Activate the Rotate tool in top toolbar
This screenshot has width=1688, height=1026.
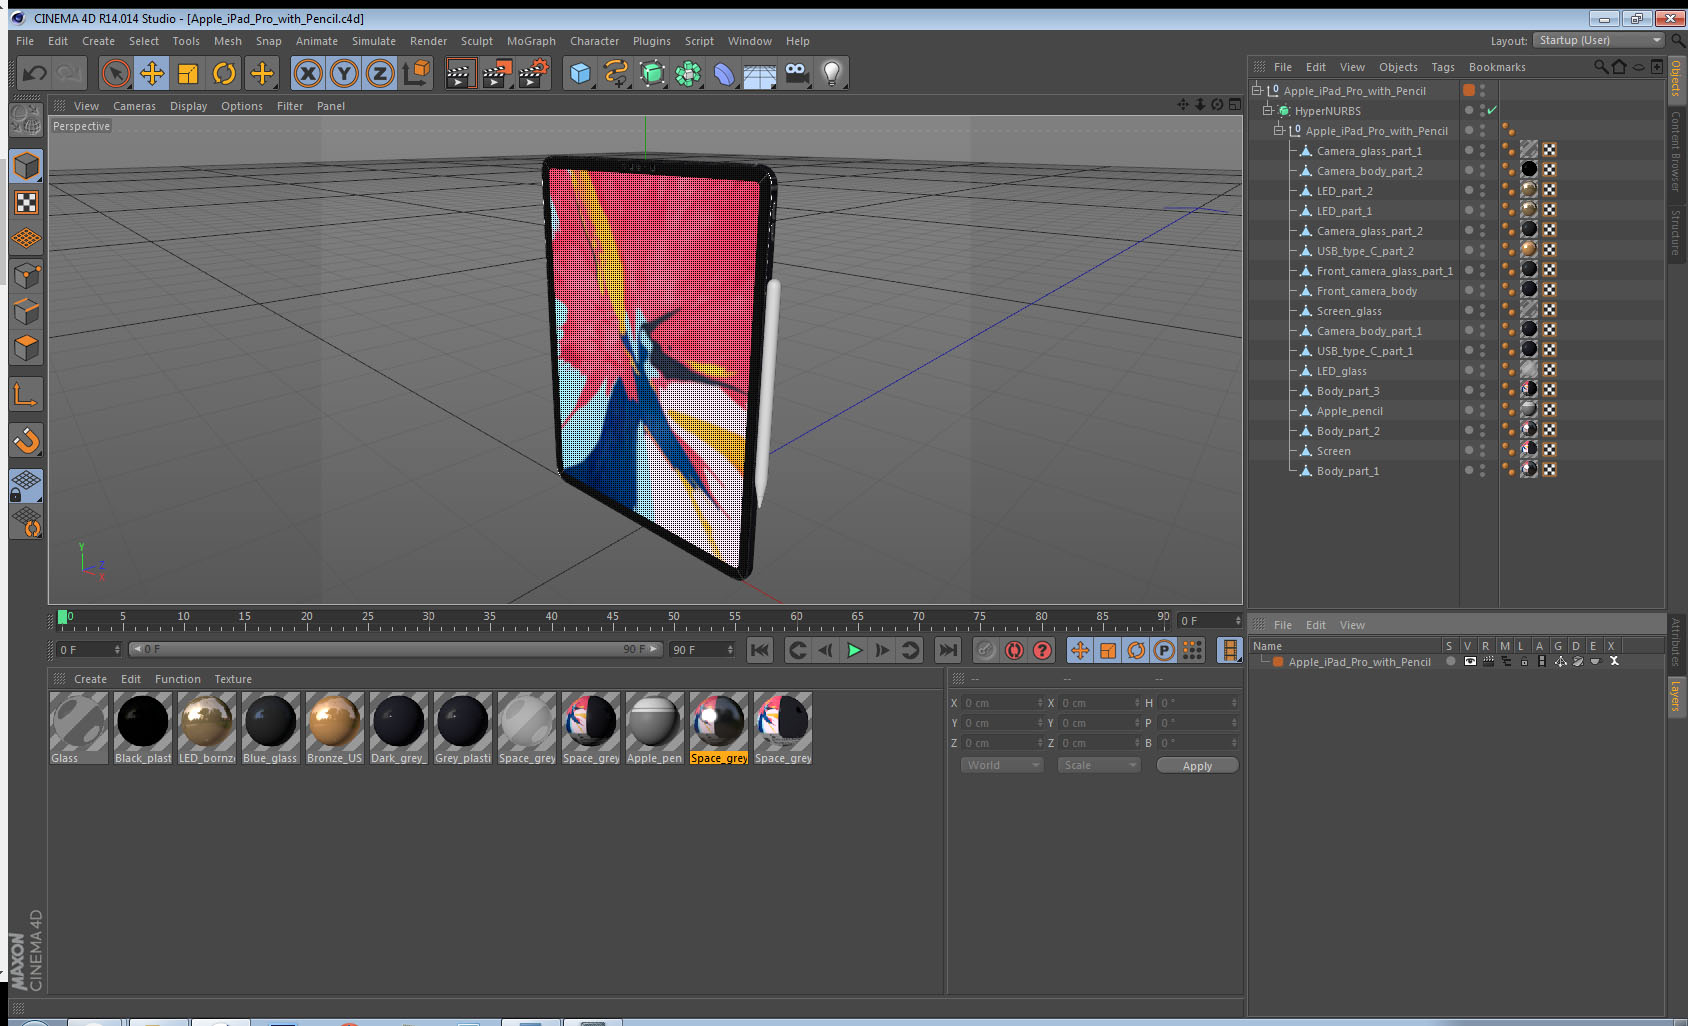(x=224, y=73)
